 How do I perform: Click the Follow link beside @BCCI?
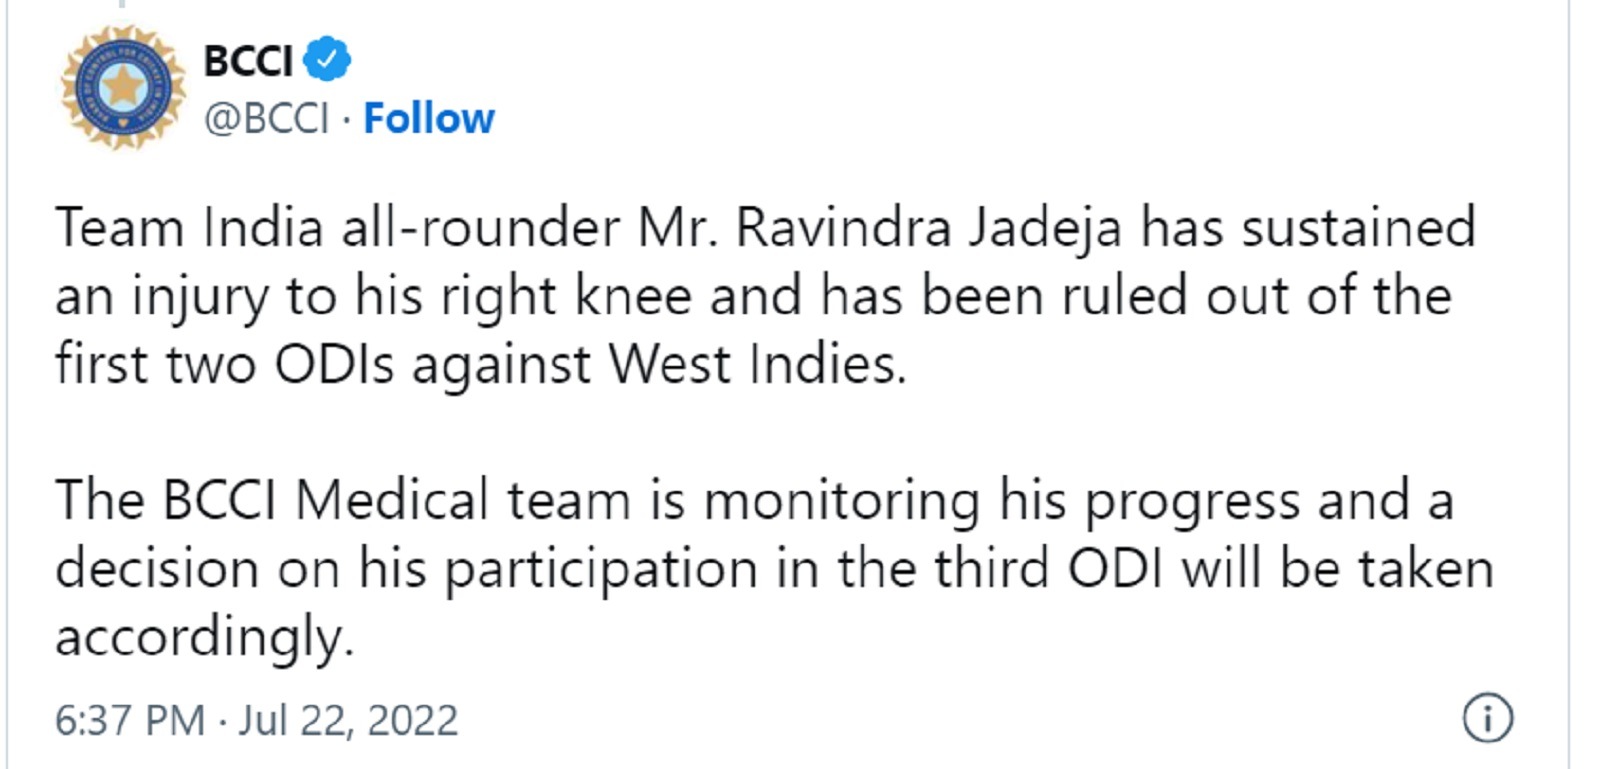429,119
